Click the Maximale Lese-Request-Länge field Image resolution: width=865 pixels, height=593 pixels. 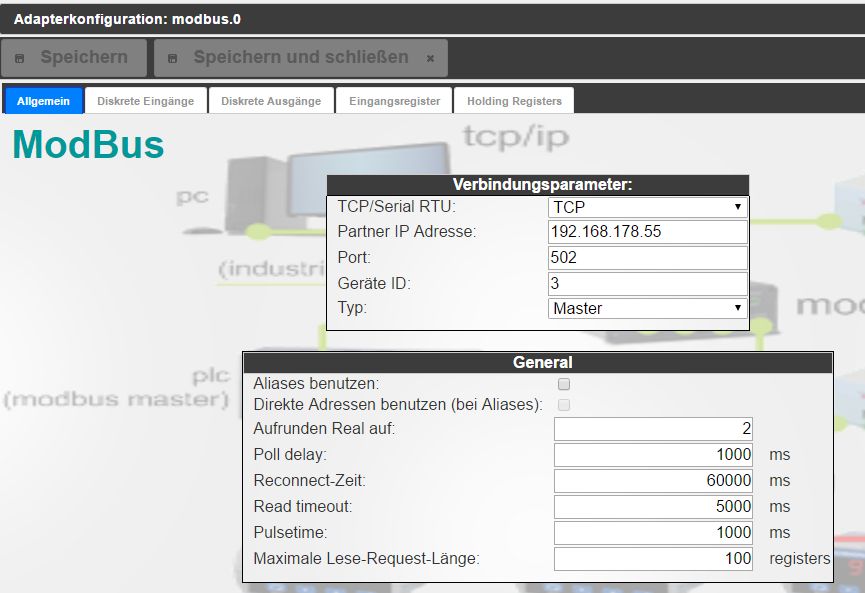[653, 558]
